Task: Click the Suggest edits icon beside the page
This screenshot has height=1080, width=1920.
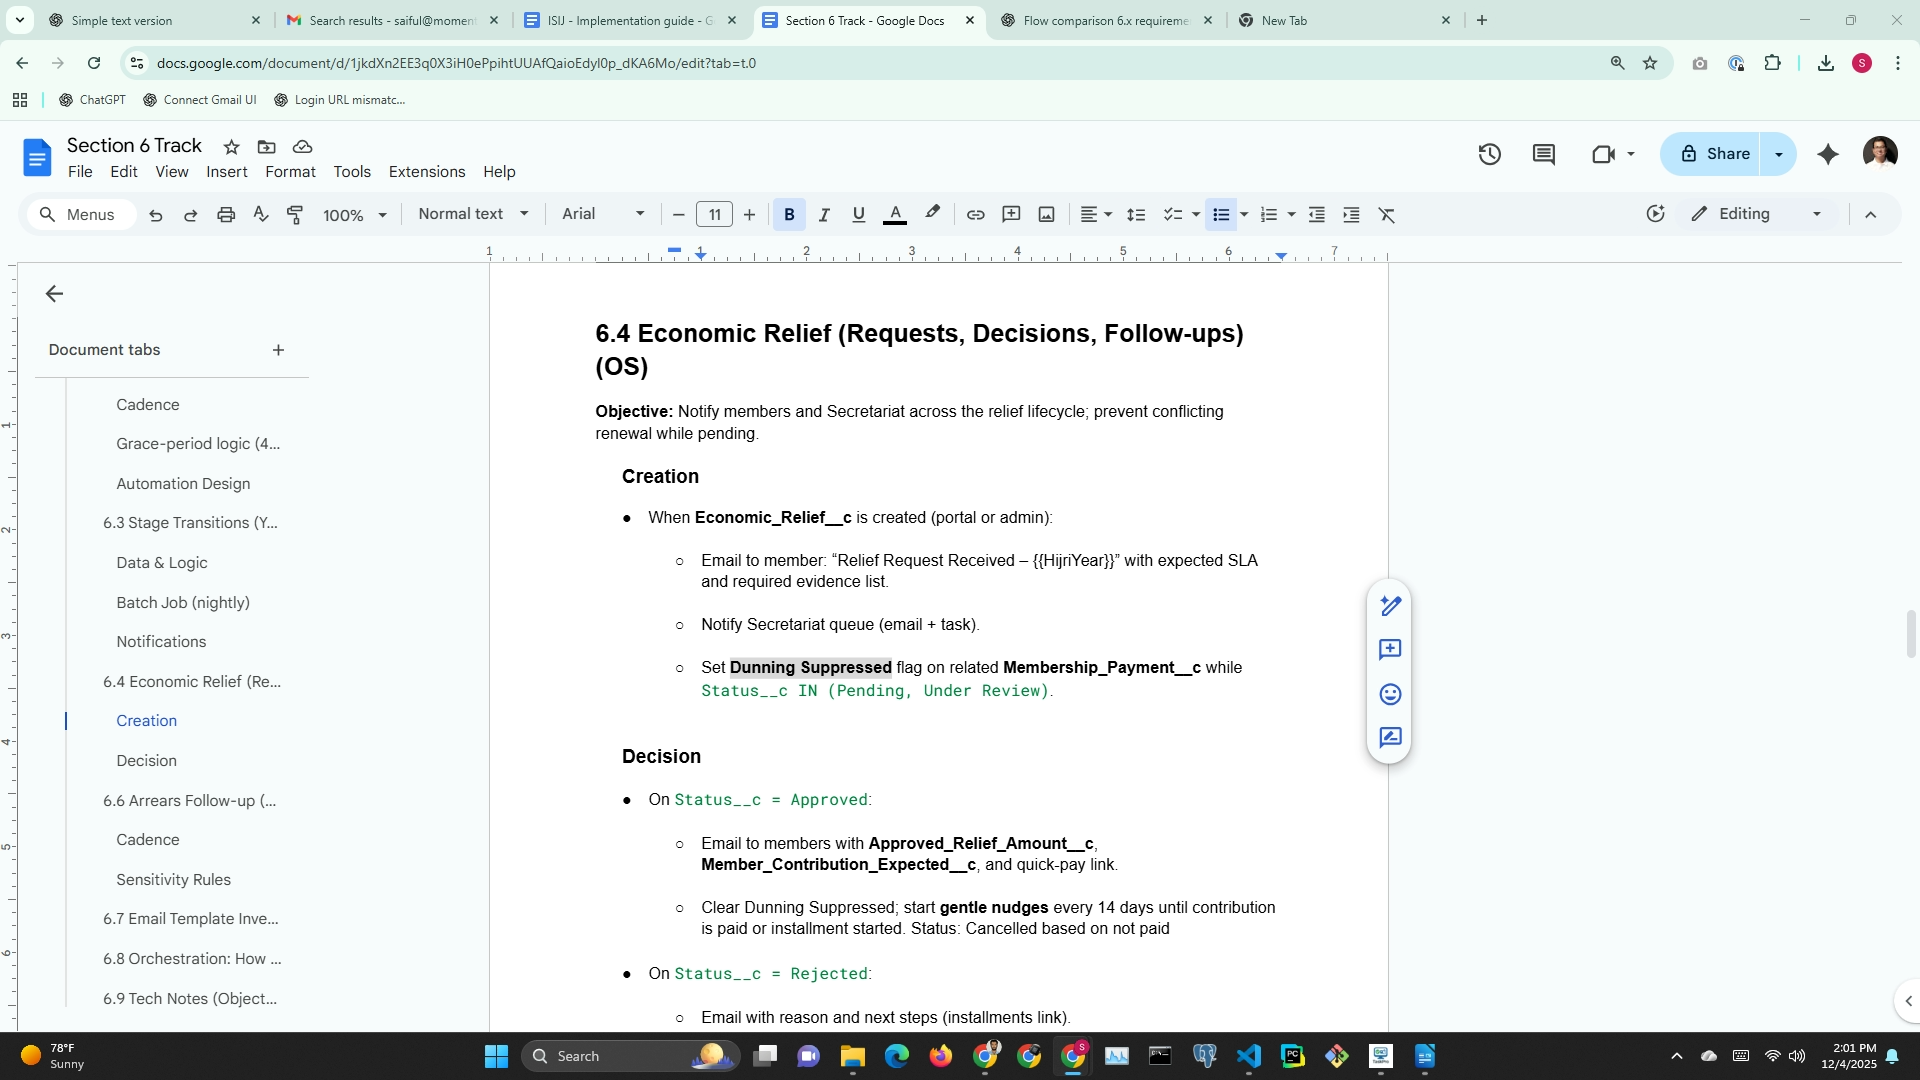Action: [1390, 738]
